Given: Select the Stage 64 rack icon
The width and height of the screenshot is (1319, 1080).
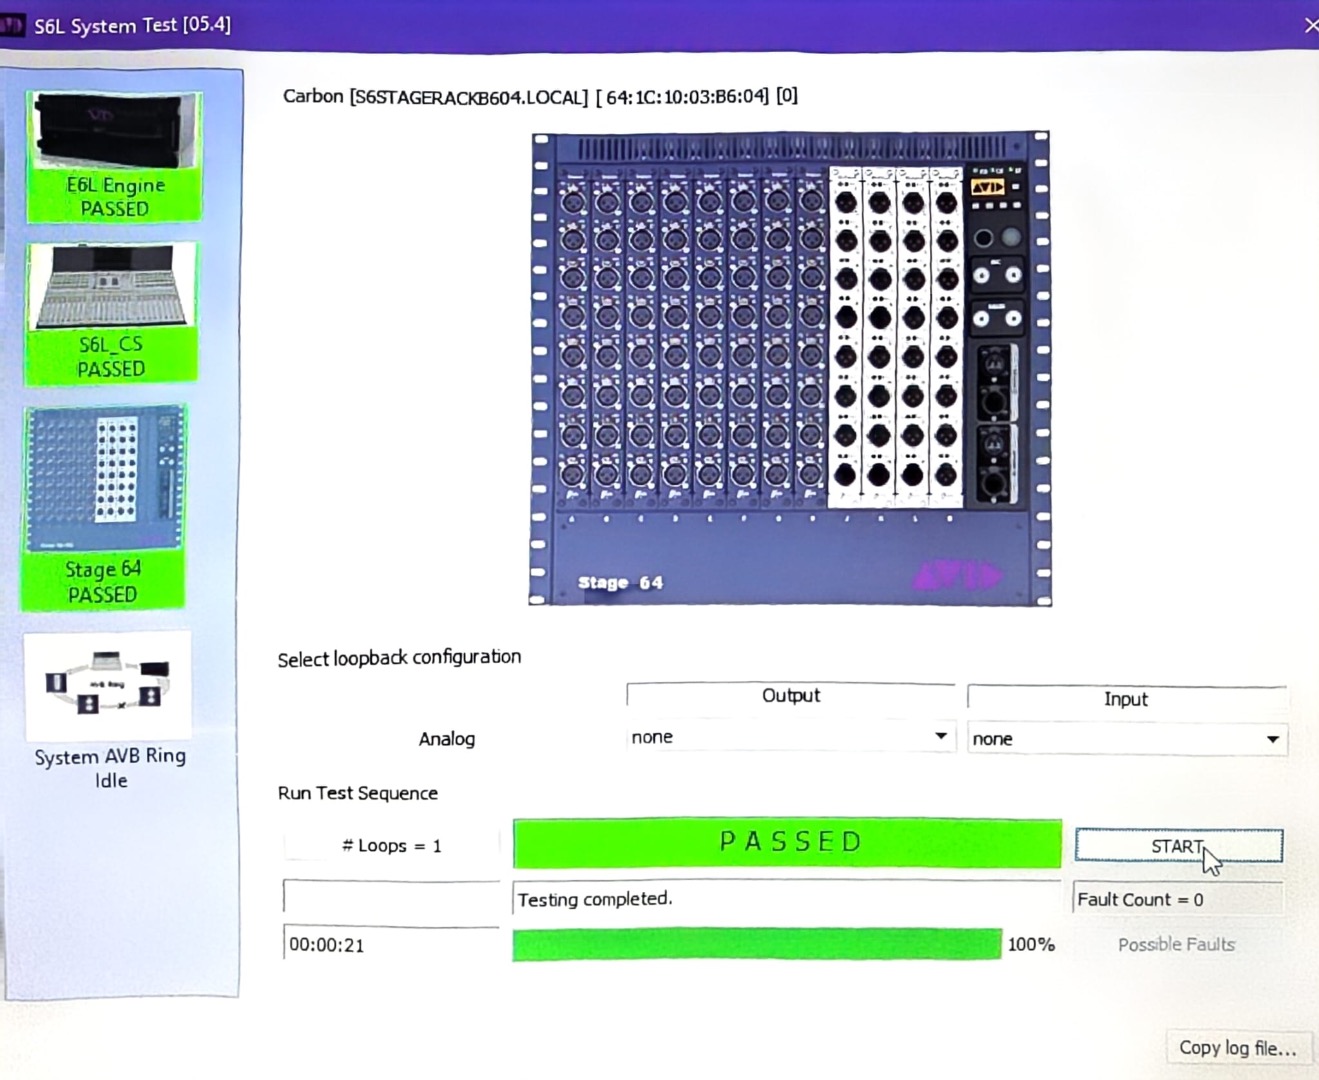Looking at the screenshot, I should 103,507.
